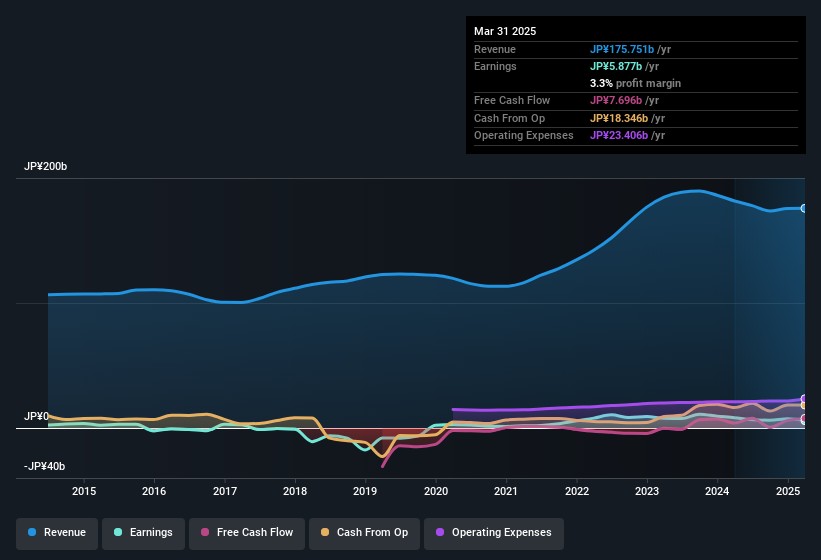Toggle Free Cash Flow legend item

click(x=246, y=533)
